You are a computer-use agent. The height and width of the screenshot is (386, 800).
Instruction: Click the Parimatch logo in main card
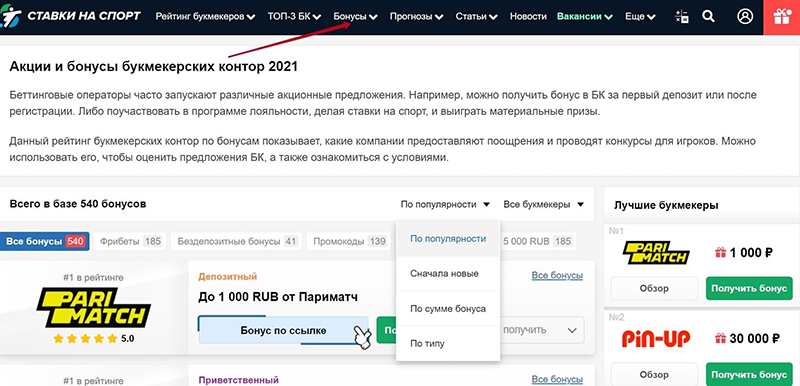click(x=93, y=307)
